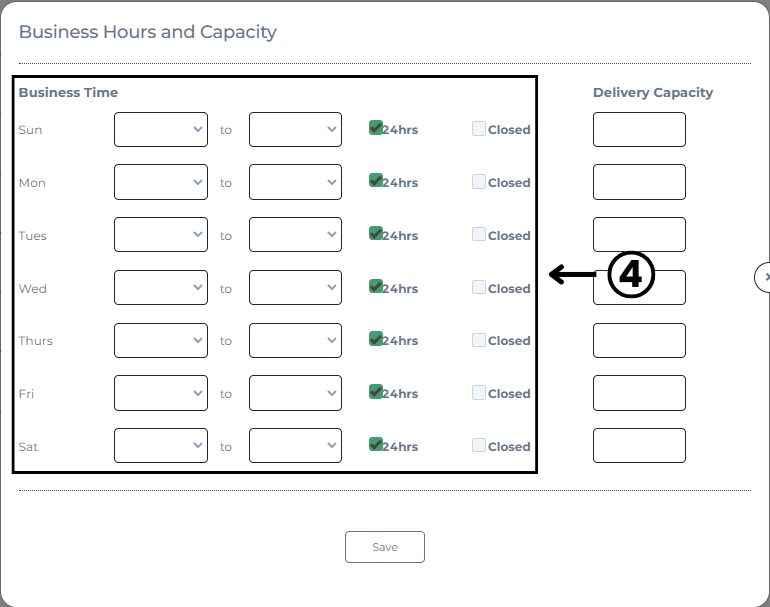Open the Fri end time dropdown
The image size is (770, 607).
295,393
